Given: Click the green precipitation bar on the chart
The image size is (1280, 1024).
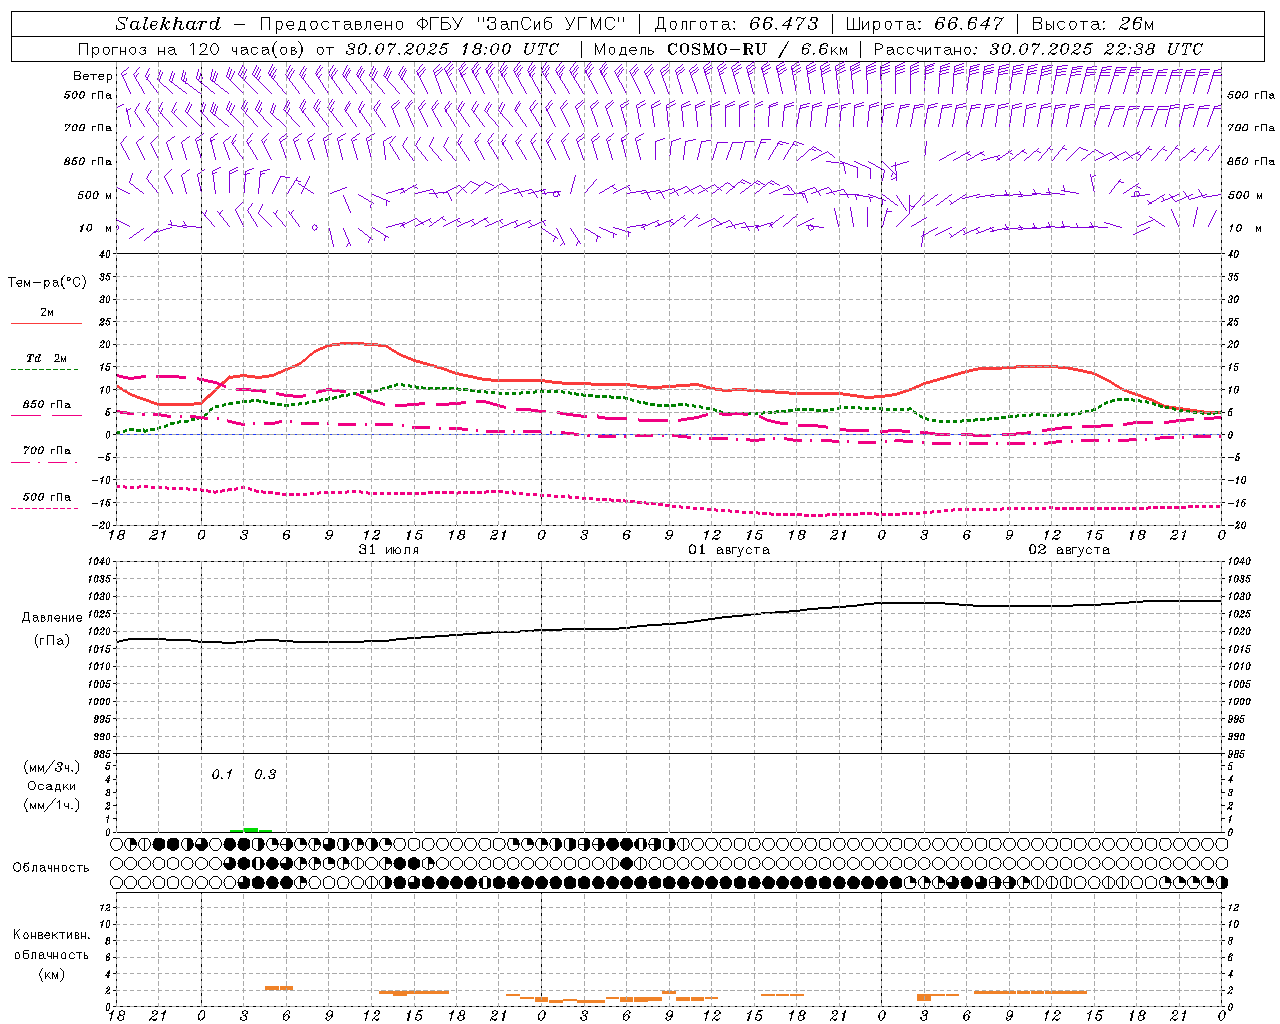Looking at the screenshot, I should [250, 829].
